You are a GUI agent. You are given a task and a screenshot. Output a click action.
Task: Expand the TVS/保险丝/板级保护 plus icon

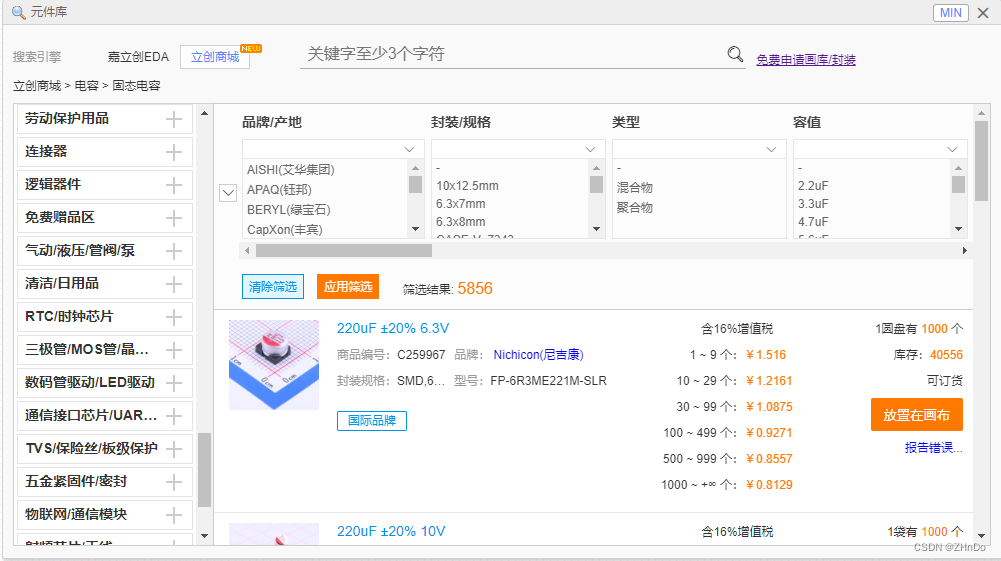click(174, 449)
